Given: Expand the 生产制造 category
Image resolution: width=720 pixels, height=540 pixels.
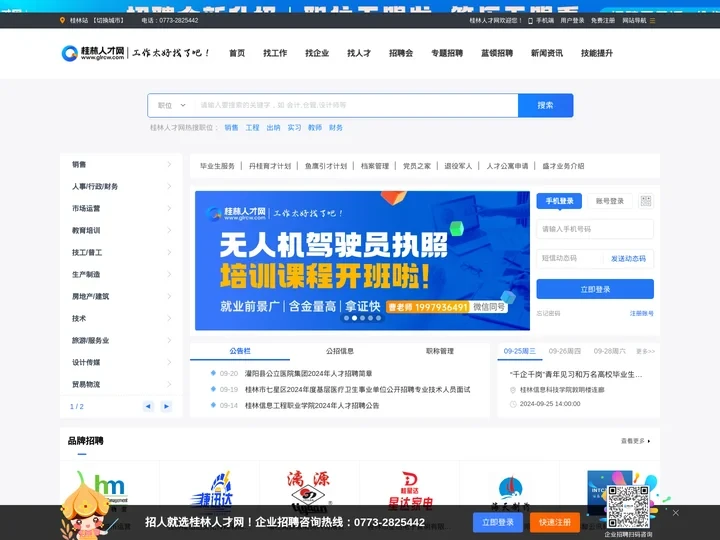Looking at the screenshot, I should 121,274.
